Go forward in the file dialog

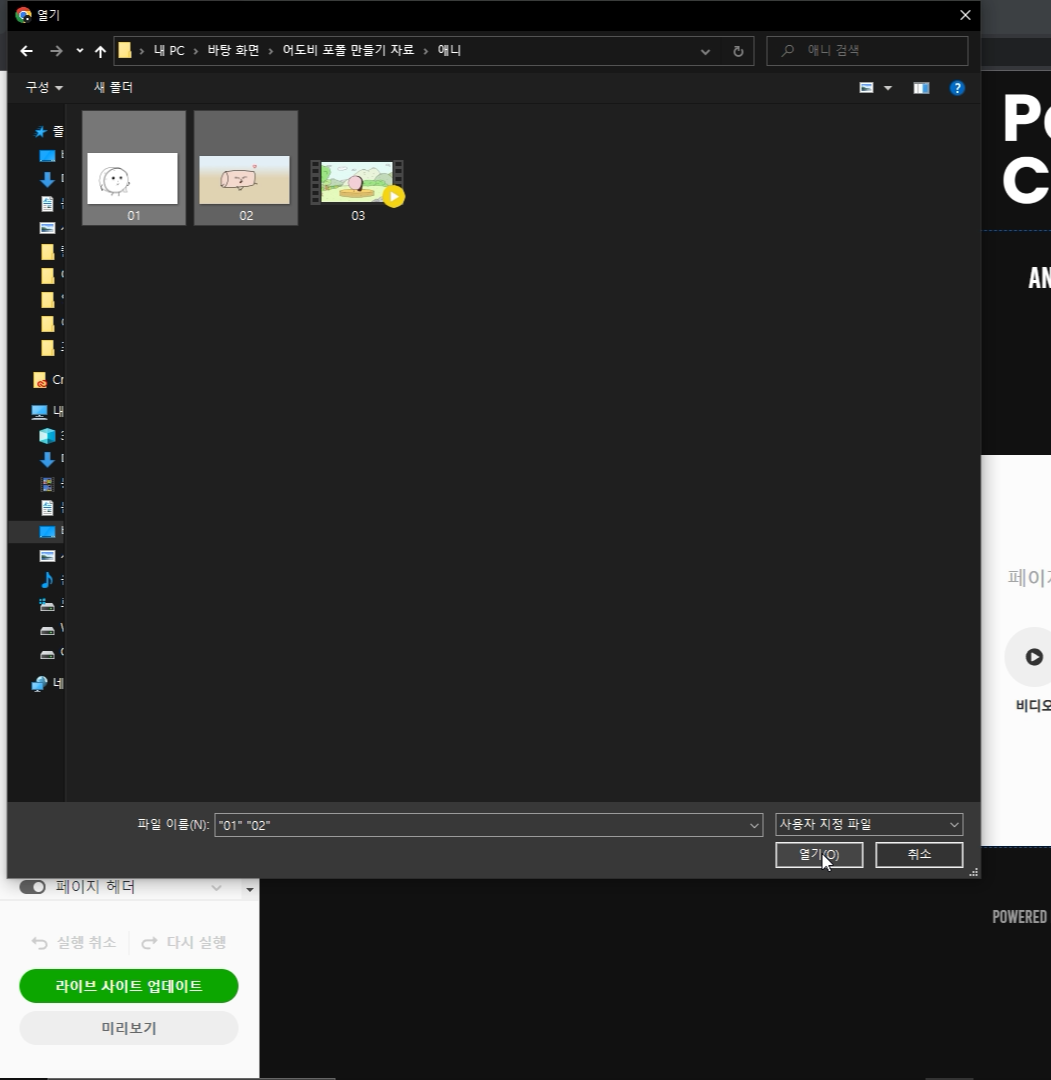pyautogui.click(x=56, y=51)
